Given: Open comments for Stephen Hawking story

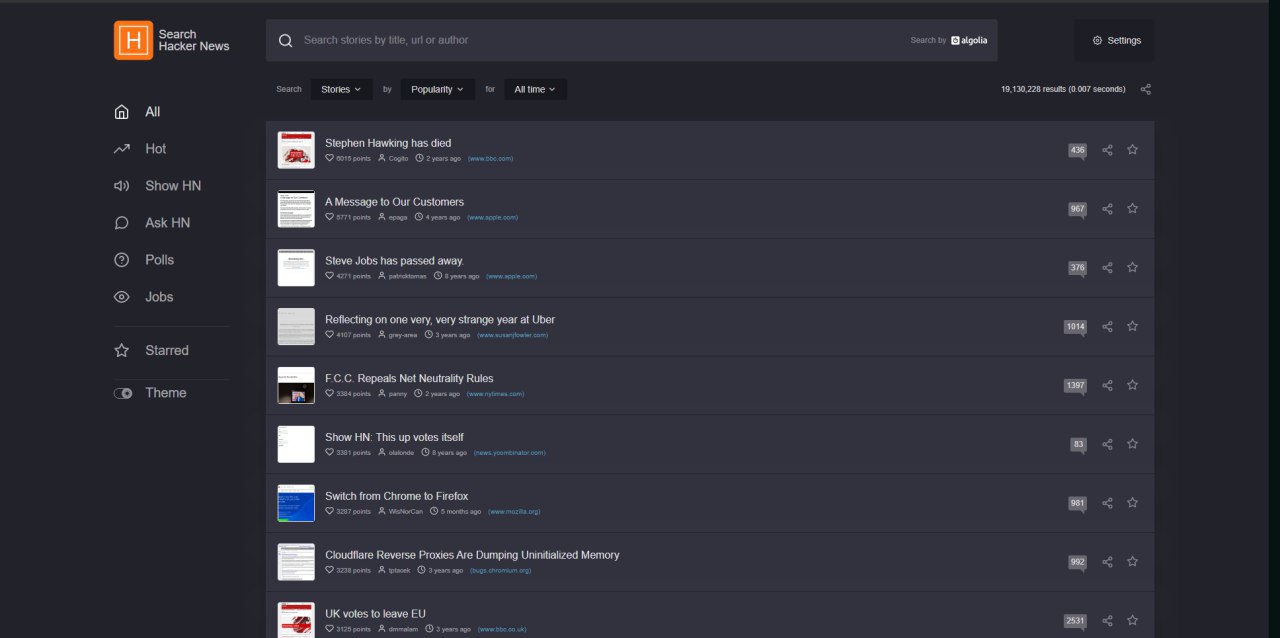Looking at the screenshot, I should (x=1077, y=151).
